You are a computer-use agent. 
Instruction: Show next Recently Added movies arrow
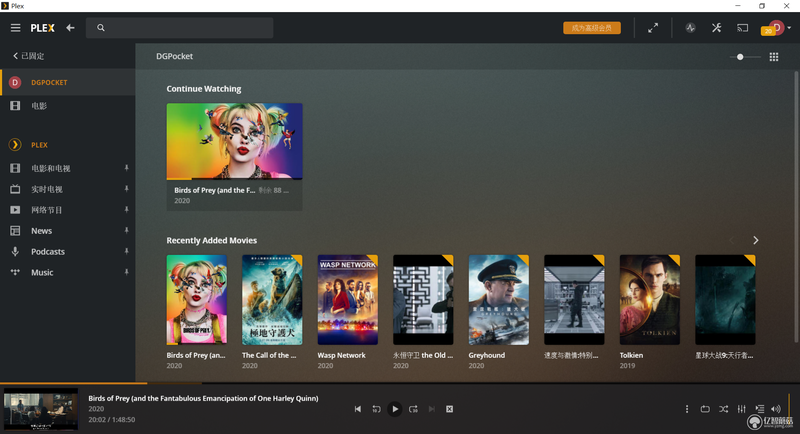(x=756, y=240)
